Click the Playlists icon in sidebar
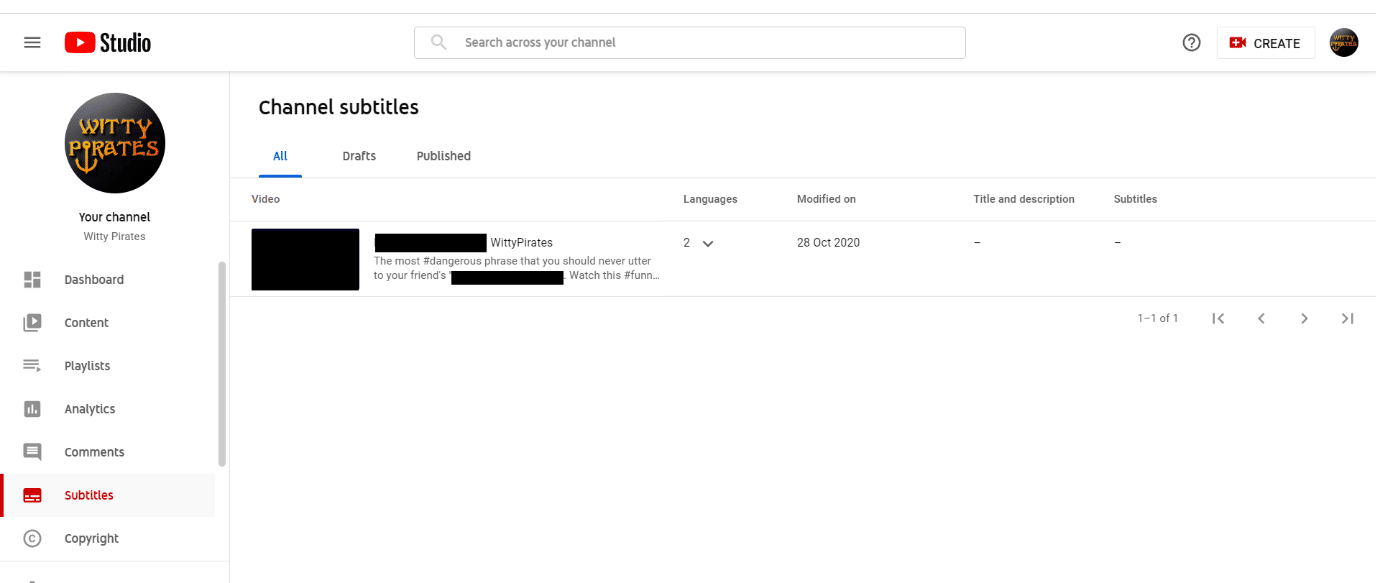 32,366
